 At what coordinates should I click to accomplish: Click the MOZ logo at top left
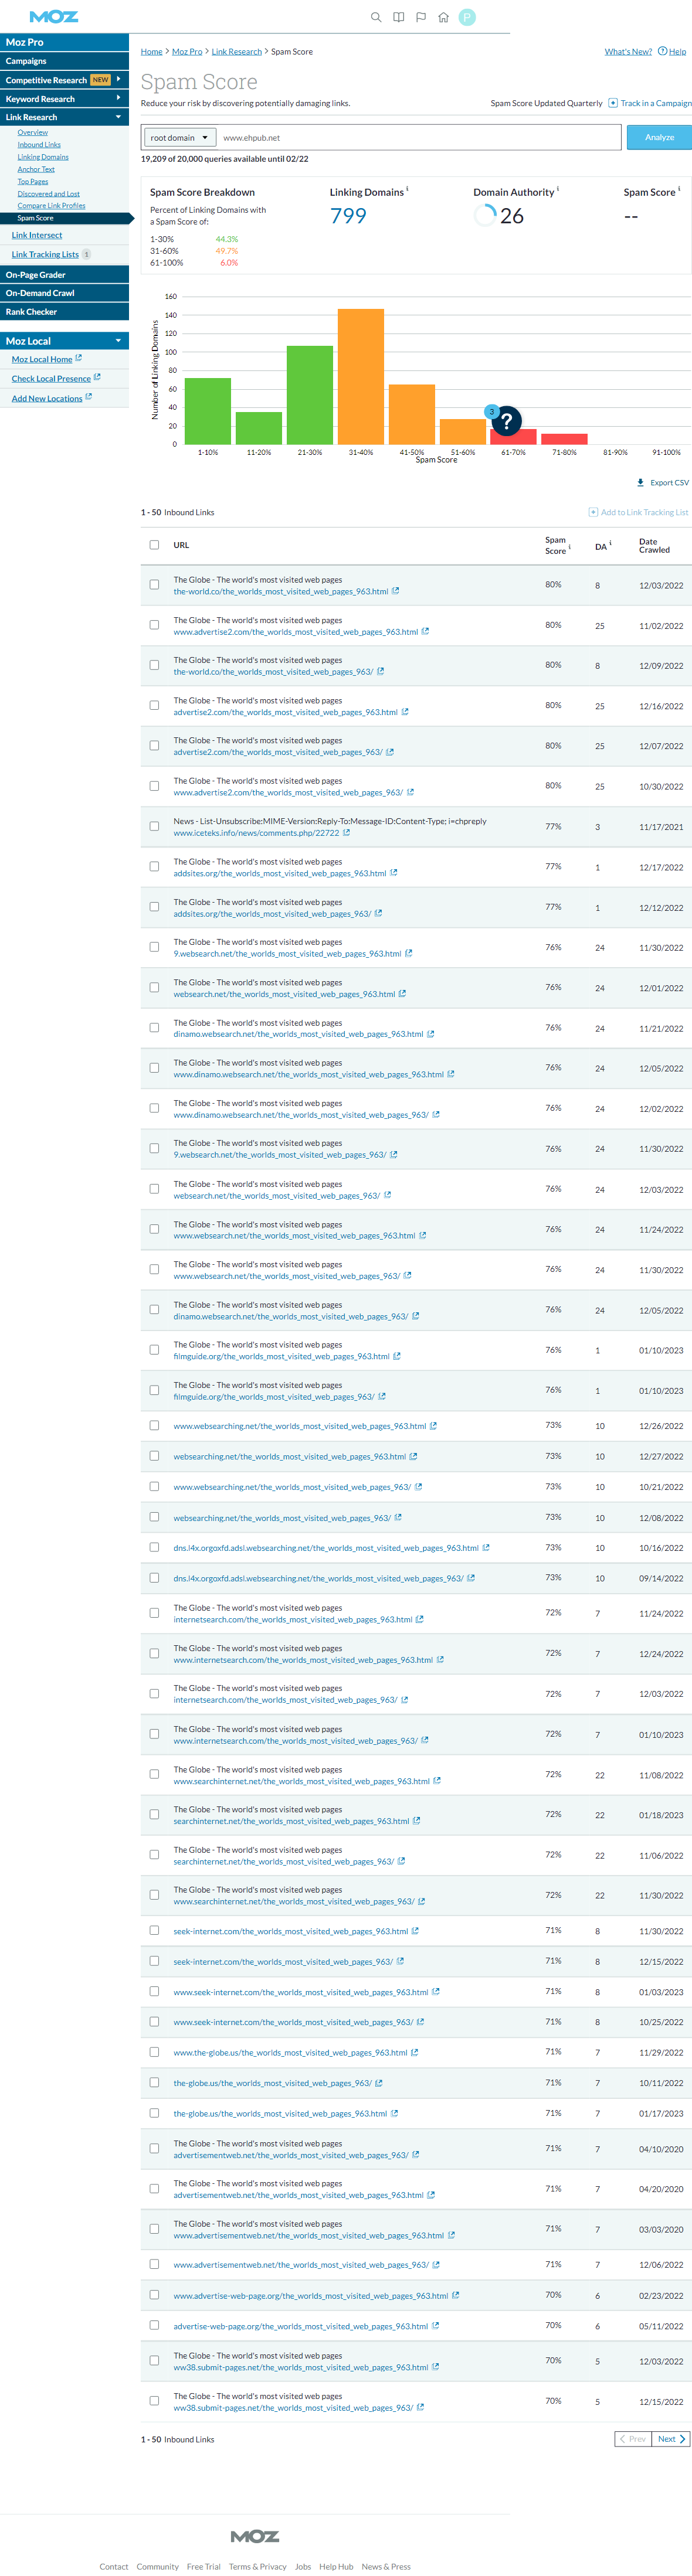54,17
